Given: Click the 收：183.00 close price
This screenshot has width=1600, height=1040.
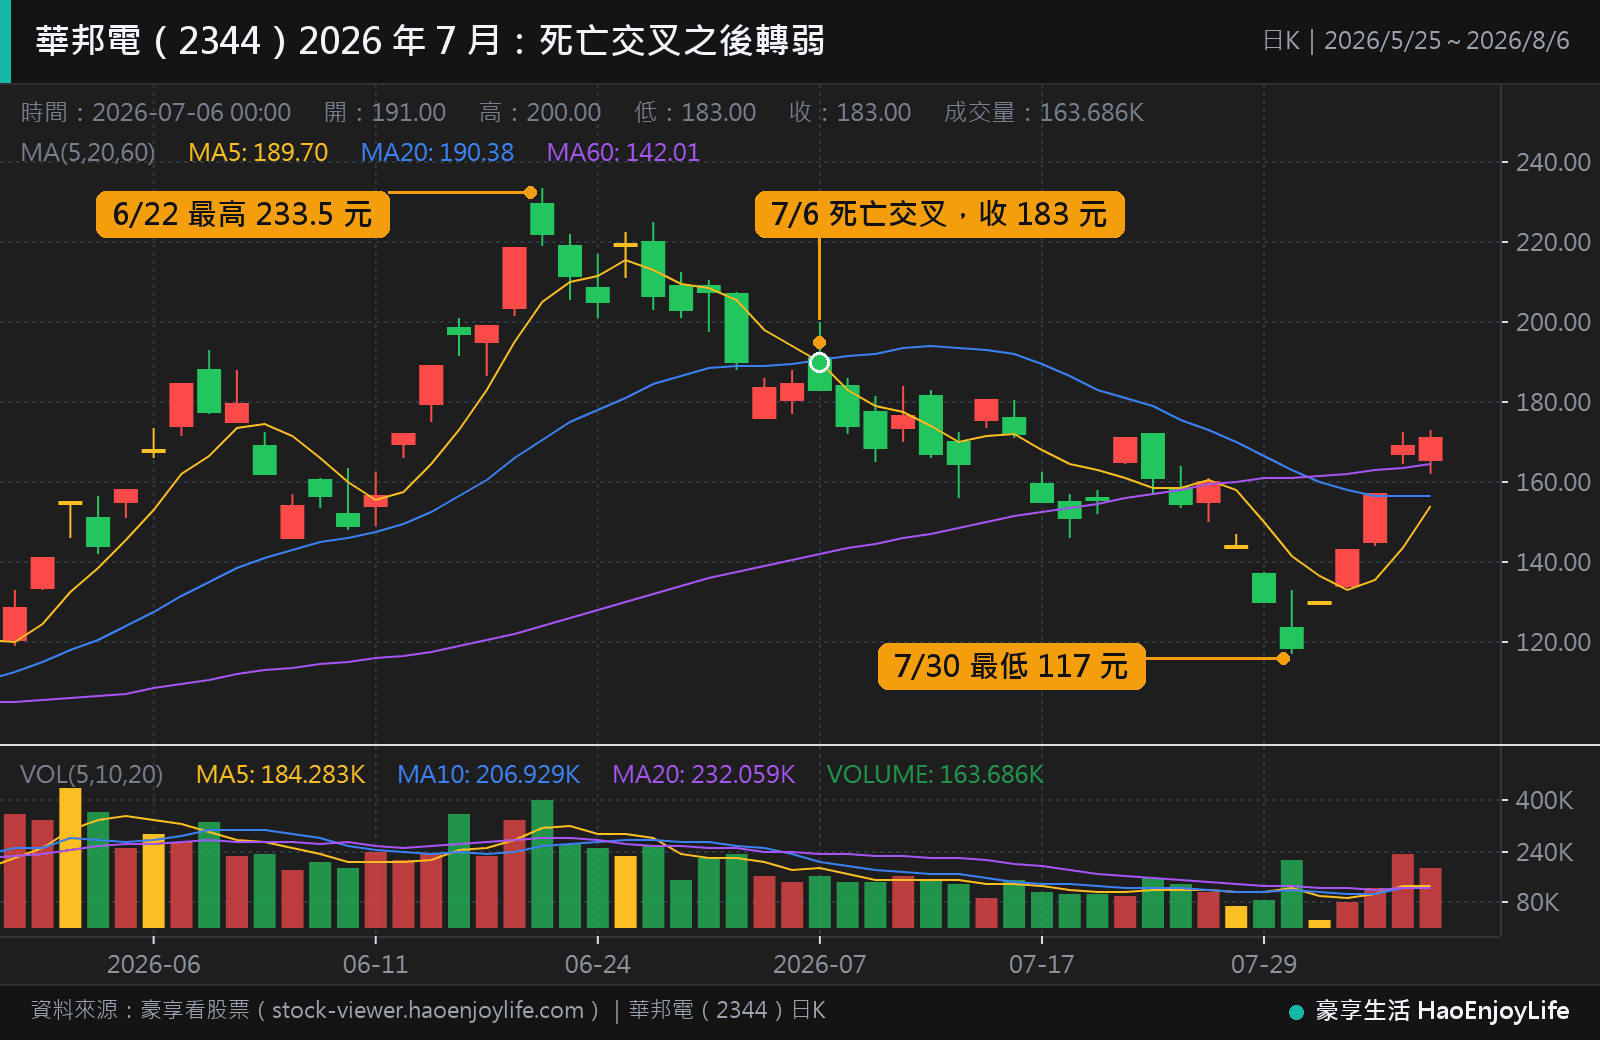Looking at the screenshot, I should (850, 113).
